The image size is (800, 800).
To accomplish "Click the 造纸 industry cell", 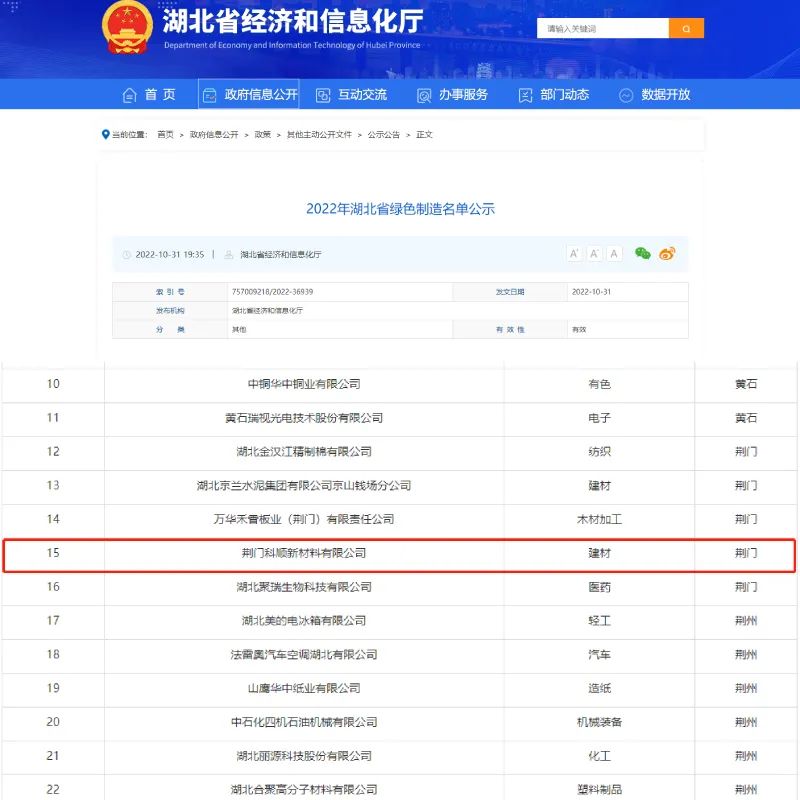I will [x=599, y=688].
